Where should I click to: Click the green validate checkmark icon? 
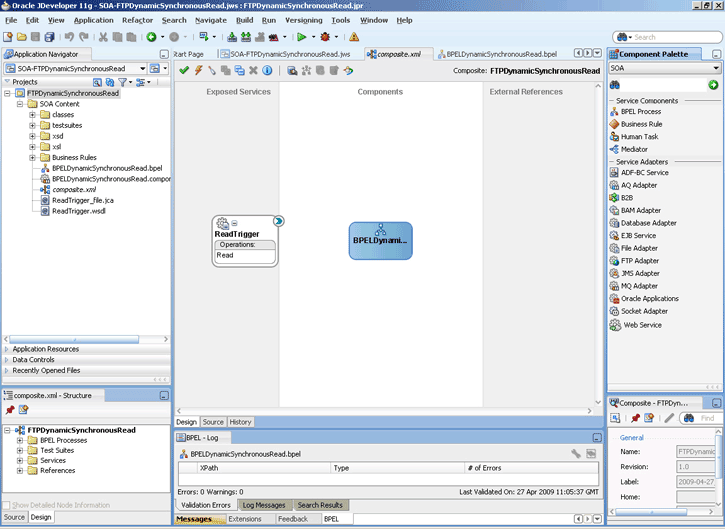pos(184,71)
